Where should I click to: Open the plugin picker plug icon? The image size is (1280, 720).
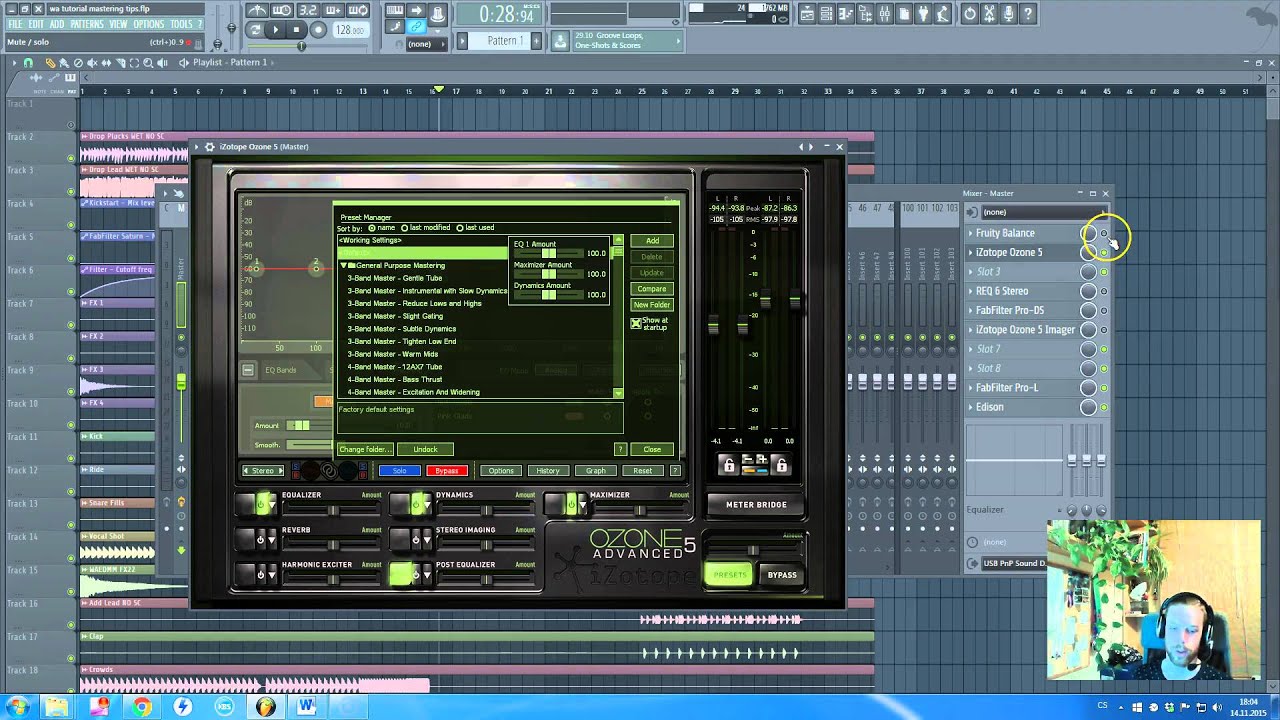tap(923, 14)
